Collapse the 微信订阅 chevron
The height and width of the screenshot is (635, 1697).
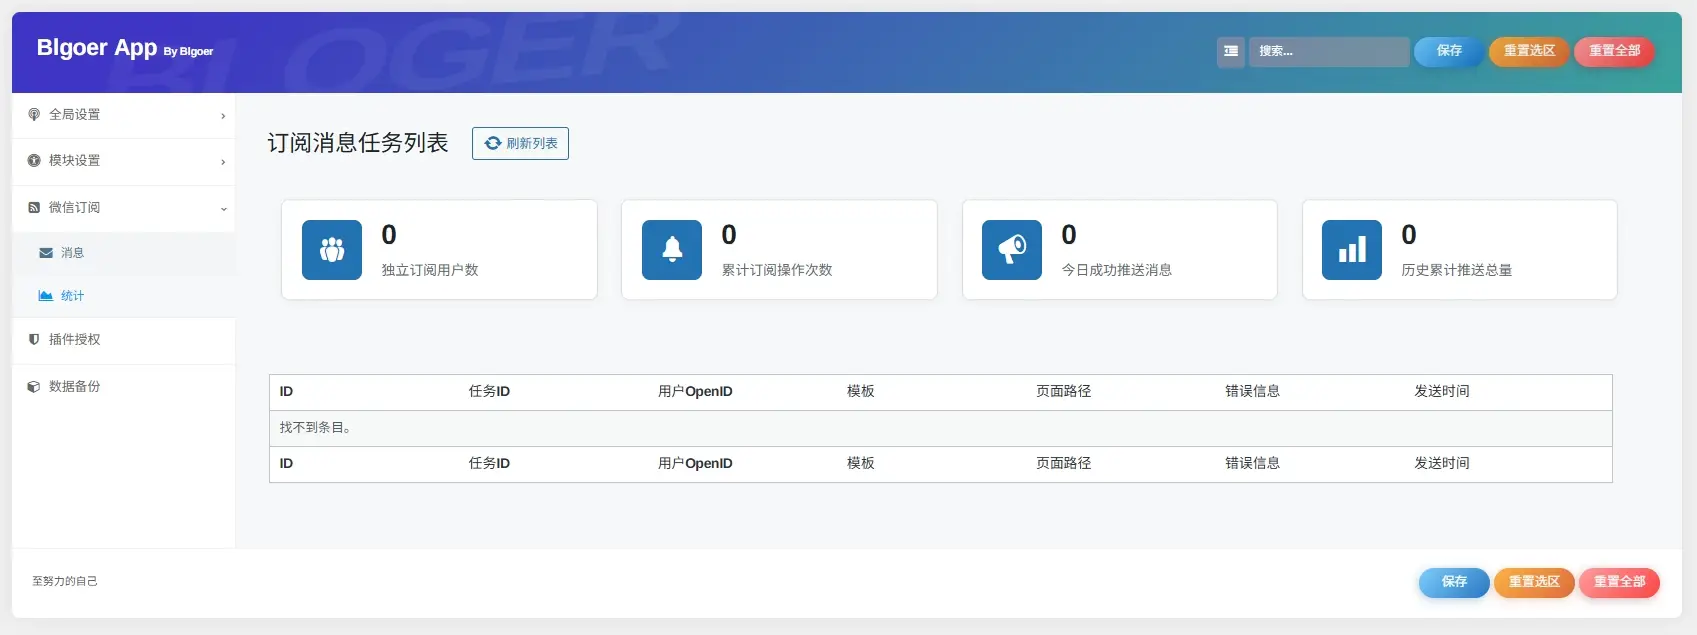coord(223,209)
